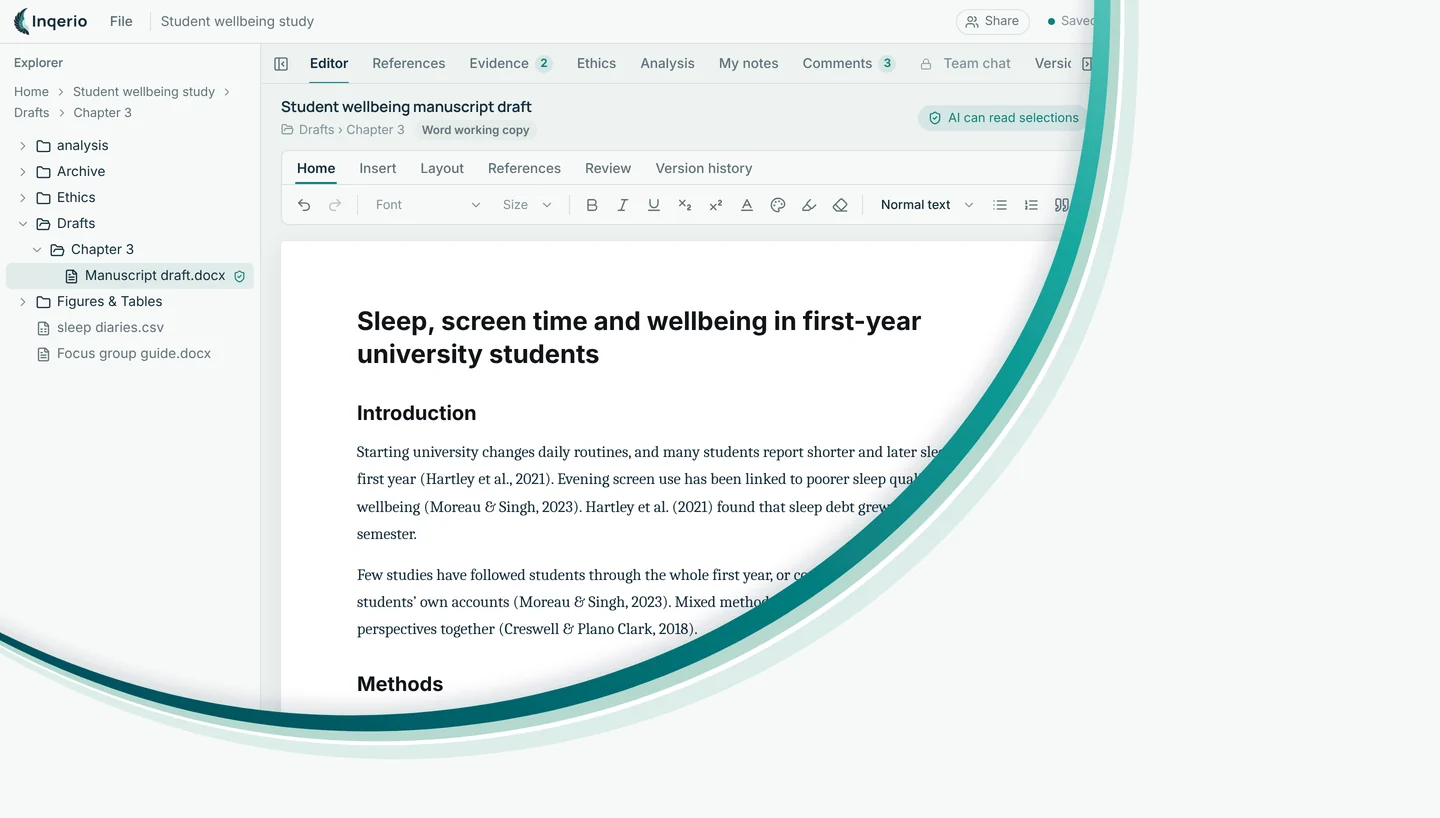Open the Review ribbon tab

[x=608, y=168]
